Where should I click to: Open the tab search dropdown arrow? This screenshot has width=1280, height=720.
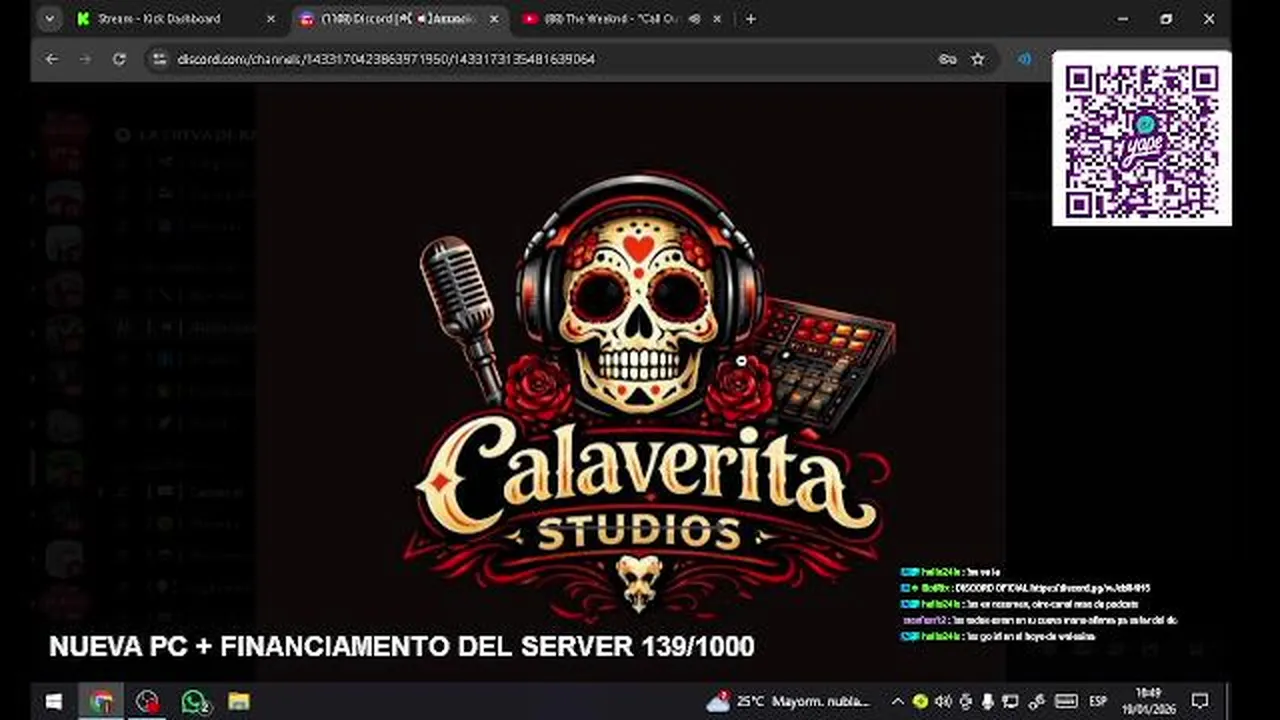[50, 19]
